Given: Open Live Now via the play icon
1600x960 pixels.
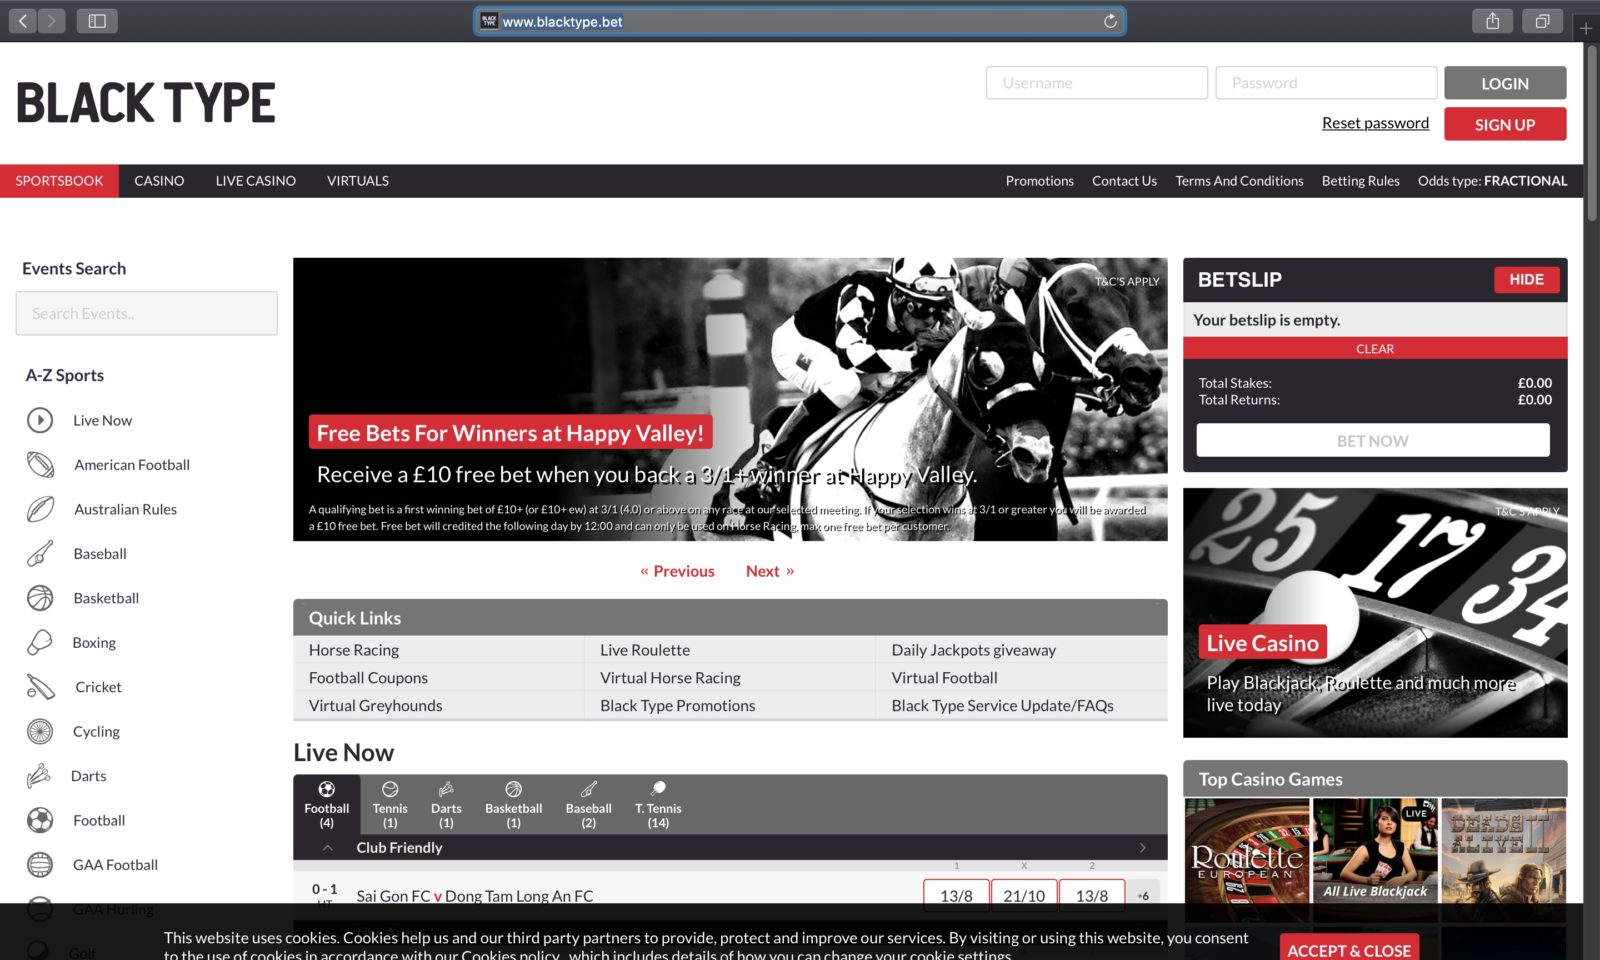Looking at the screenshot, I should coord(39,420).
